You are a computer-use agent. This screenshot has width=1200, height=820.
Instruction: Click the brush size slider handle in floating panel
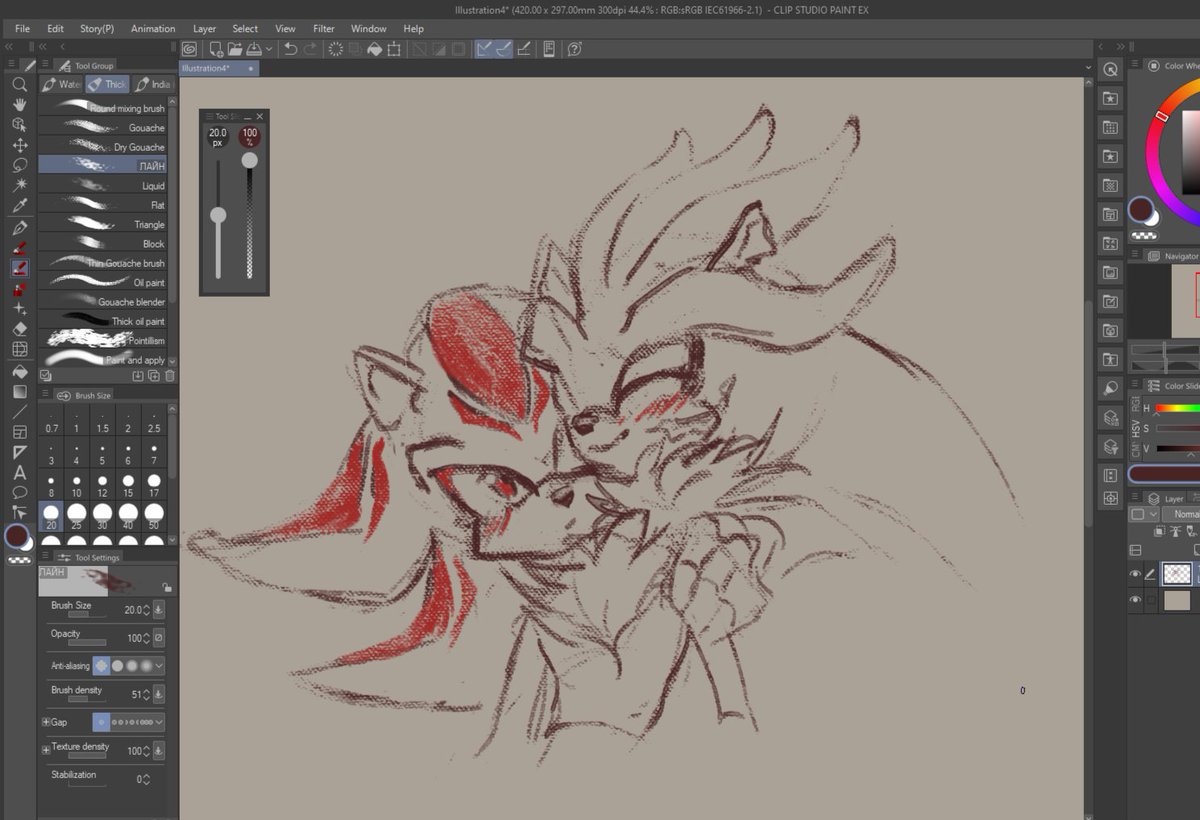tap(218, 215)
